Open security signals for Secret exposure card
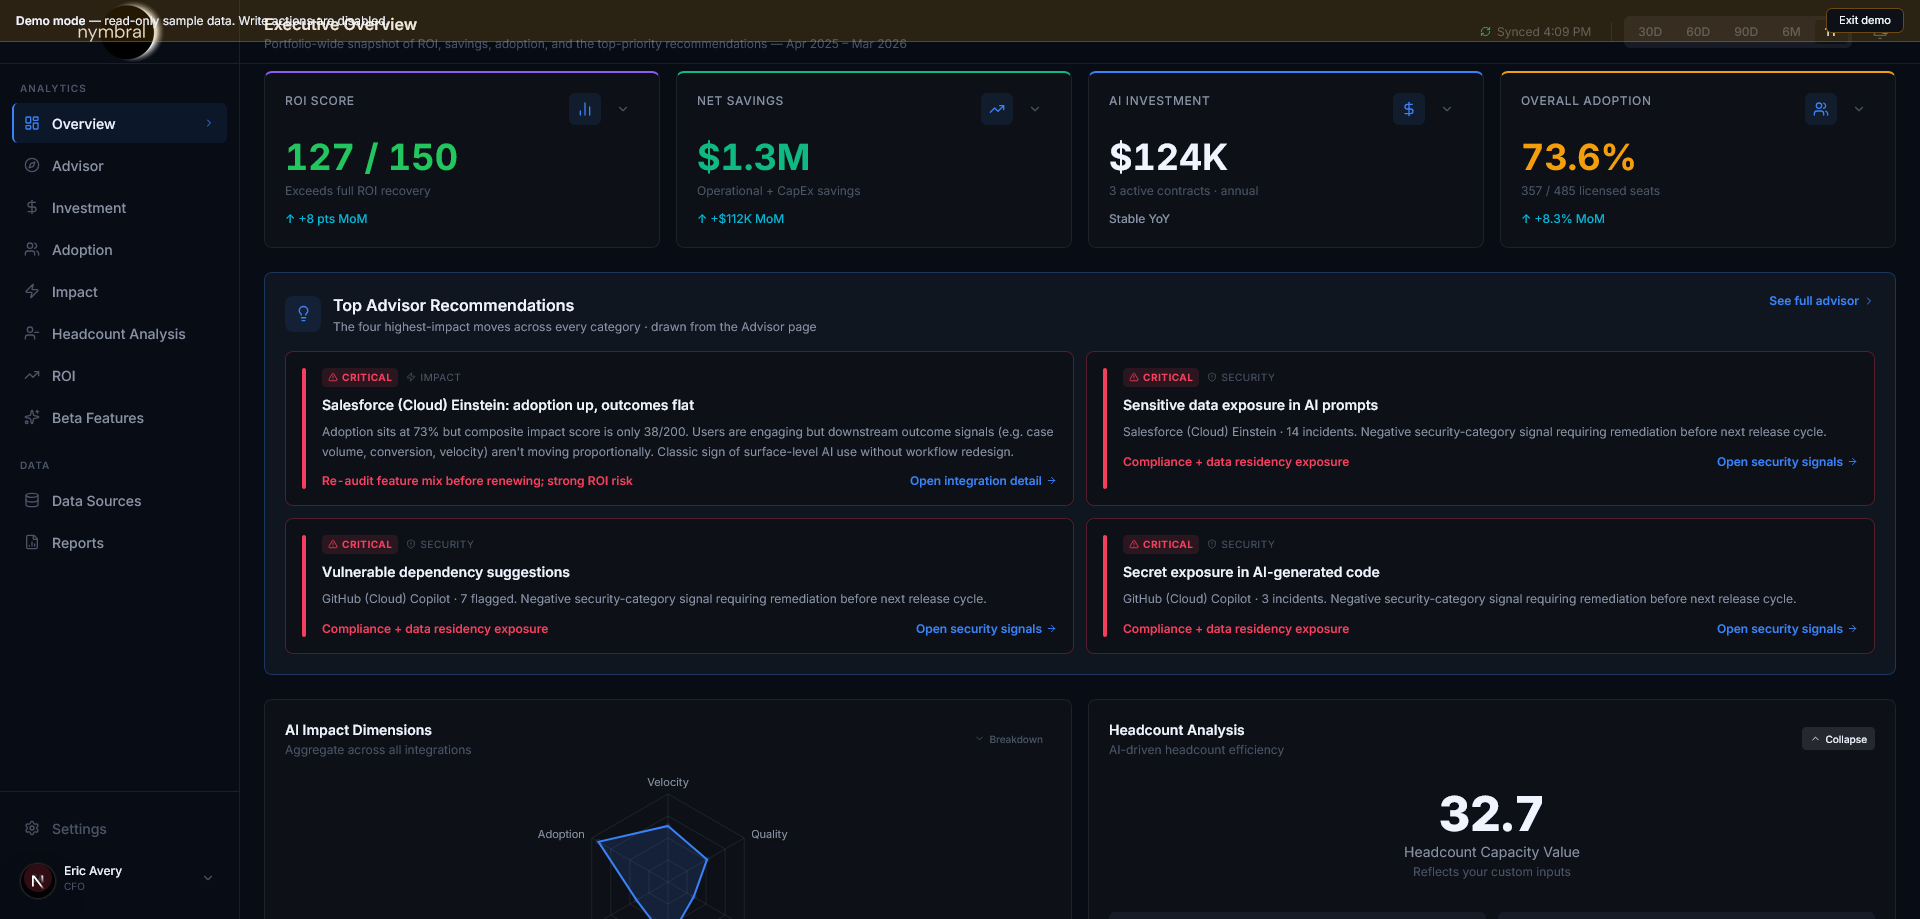 1786,628
